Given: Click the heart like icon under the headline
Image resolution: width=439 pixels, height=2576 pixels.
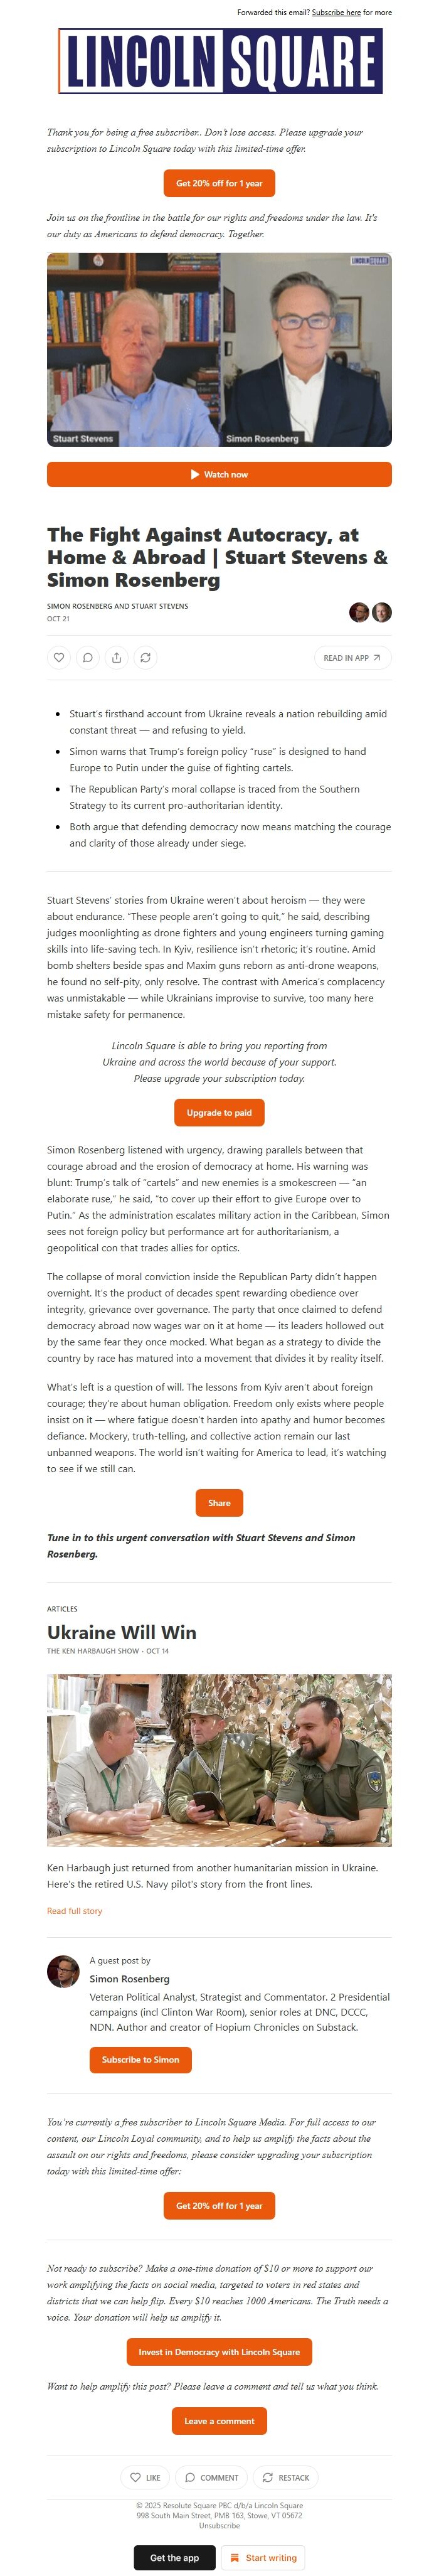Looking at the screenshot, I should click(x=59, y=657).
